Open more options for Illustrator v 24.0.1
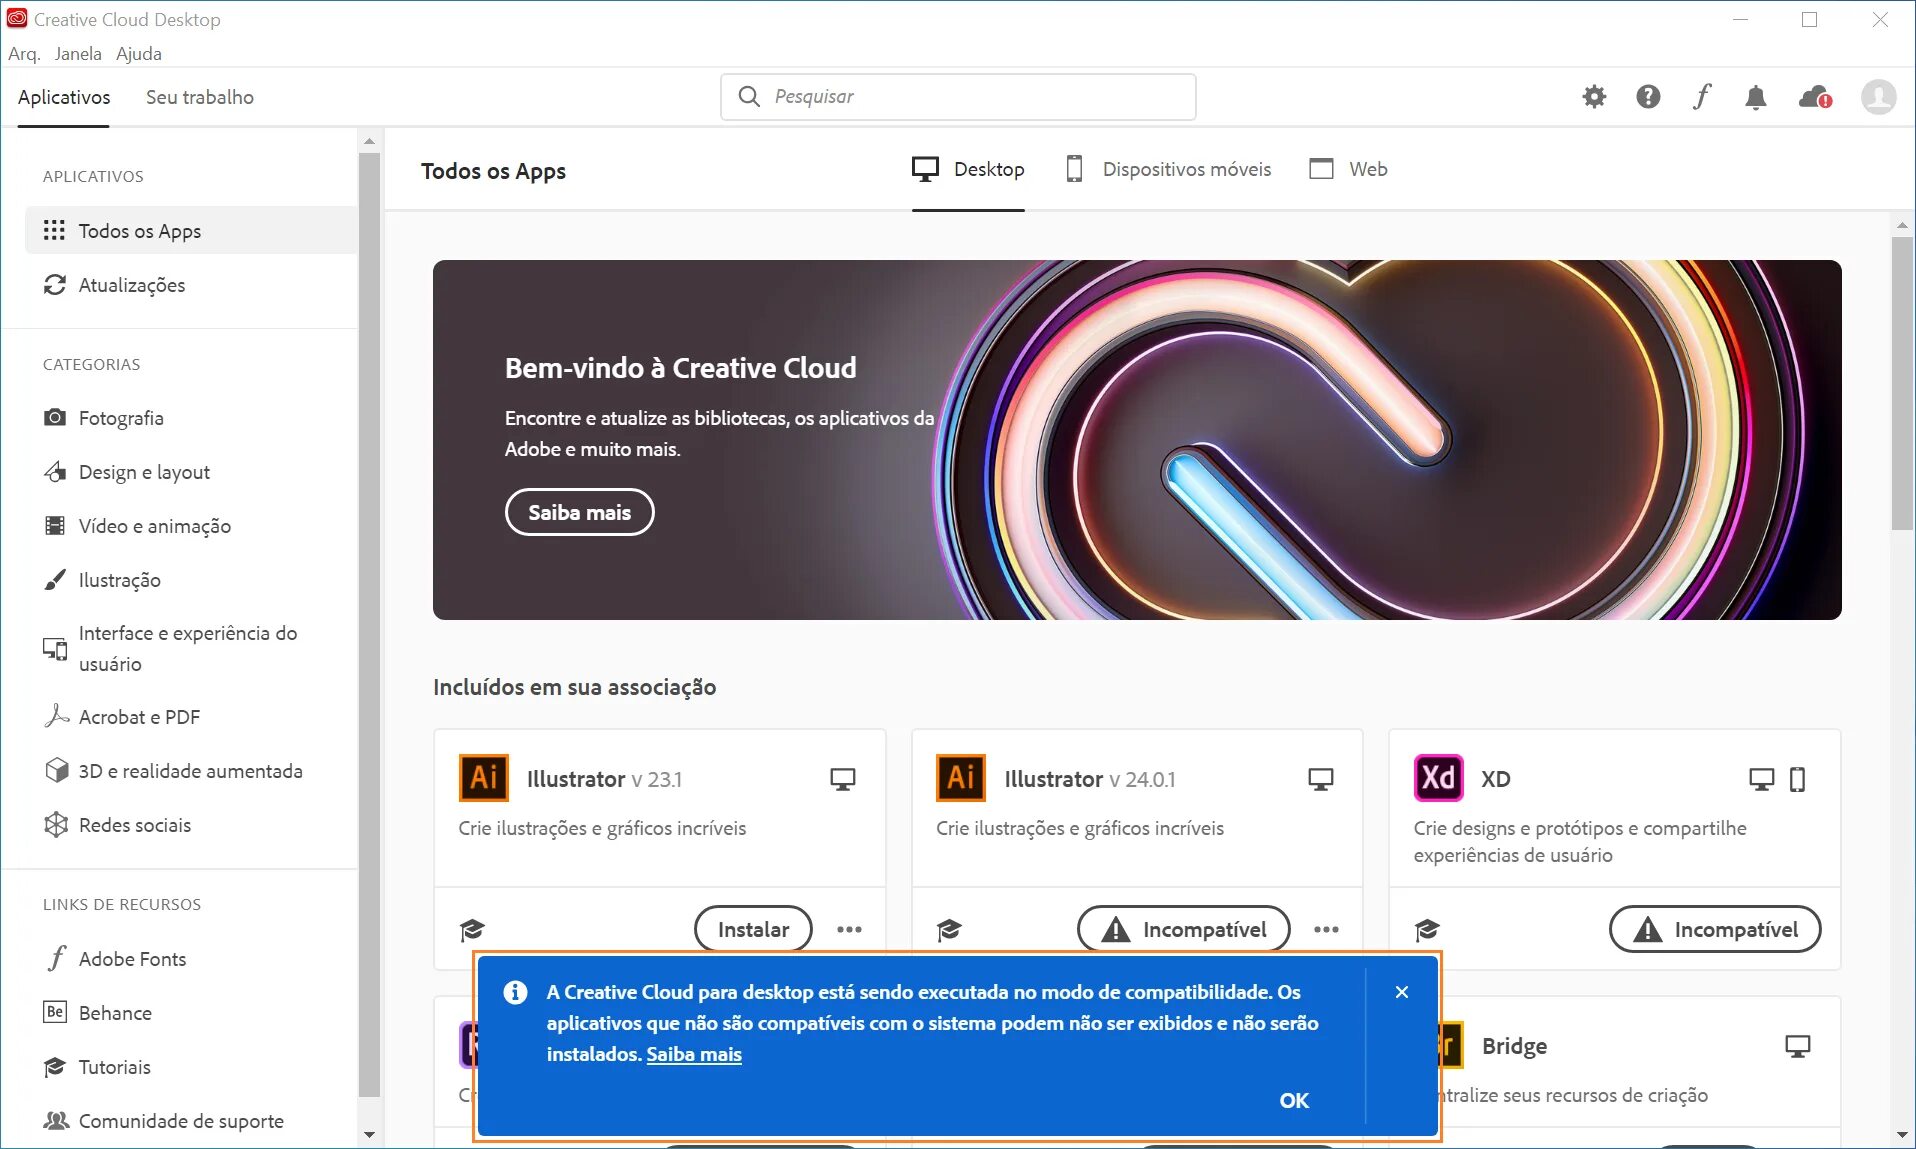 tap(1326, 930)
